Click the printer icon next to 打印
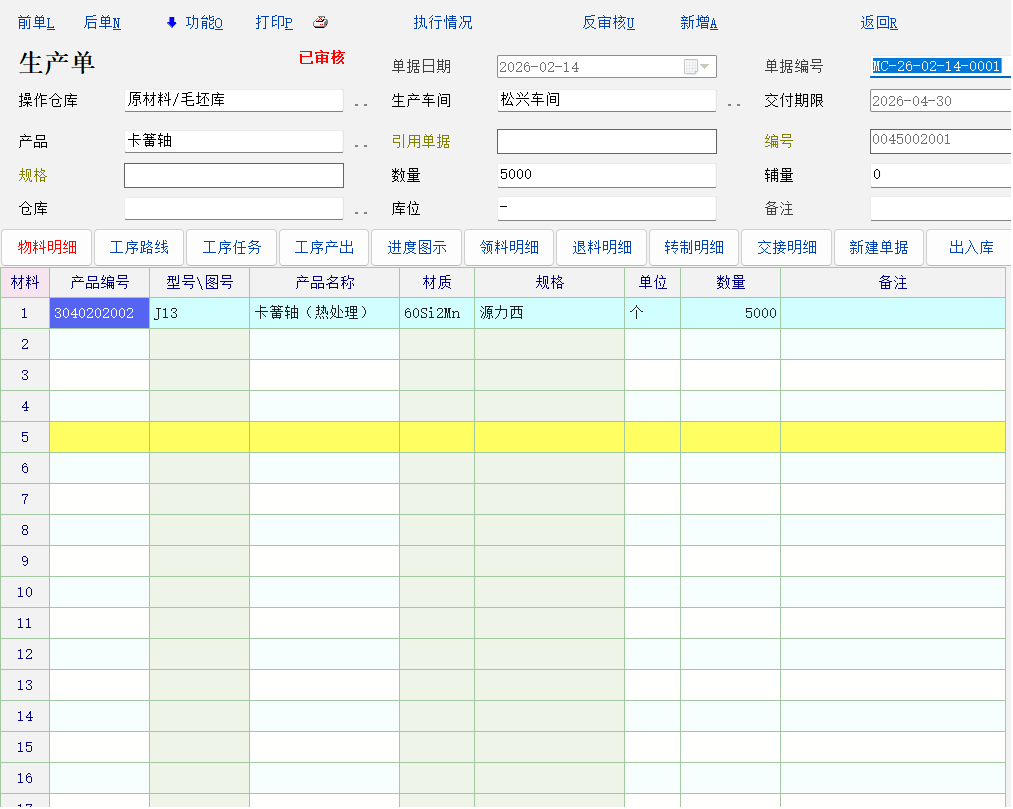Viewport: 1013px width, 809px height. coord(320,23)
